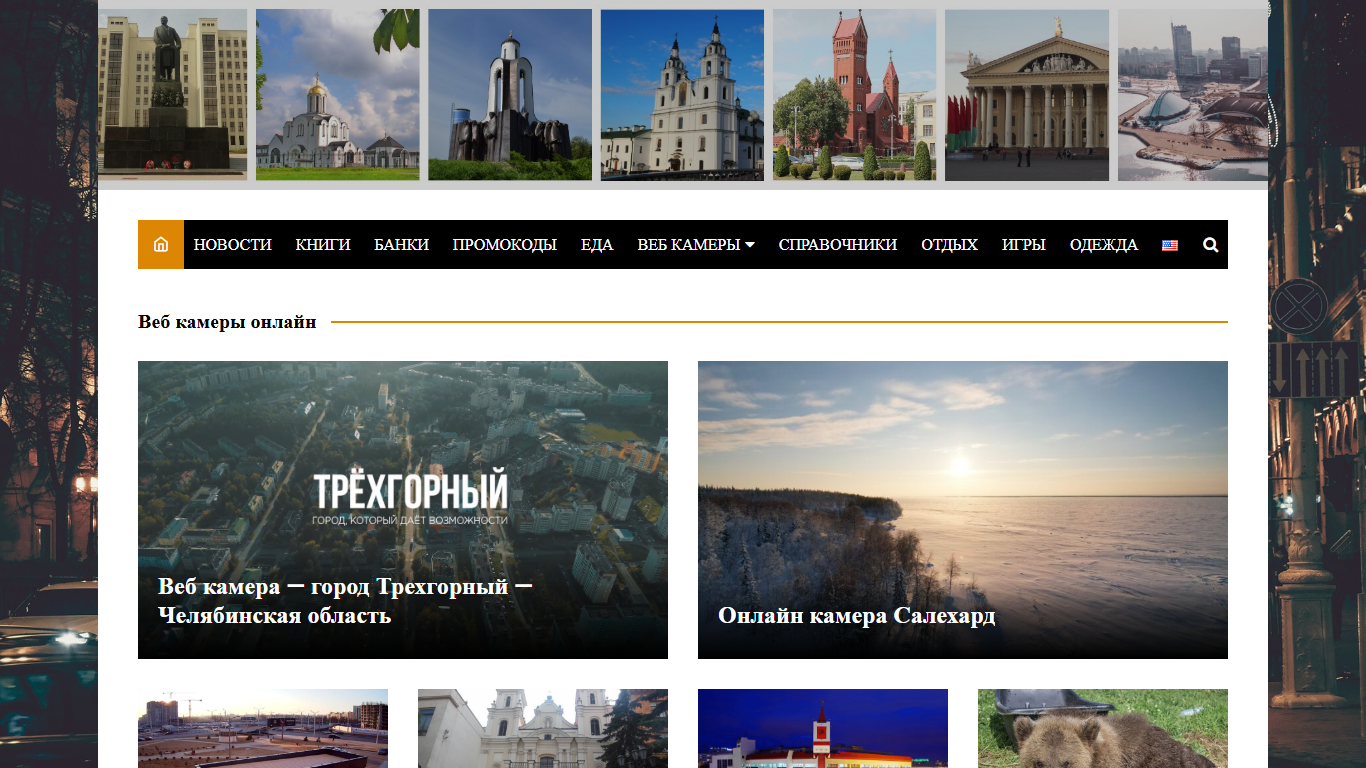Click the columned palace header photo
The width and height of the screenshot is (1366, 768).
click(x=1027, y=95)
